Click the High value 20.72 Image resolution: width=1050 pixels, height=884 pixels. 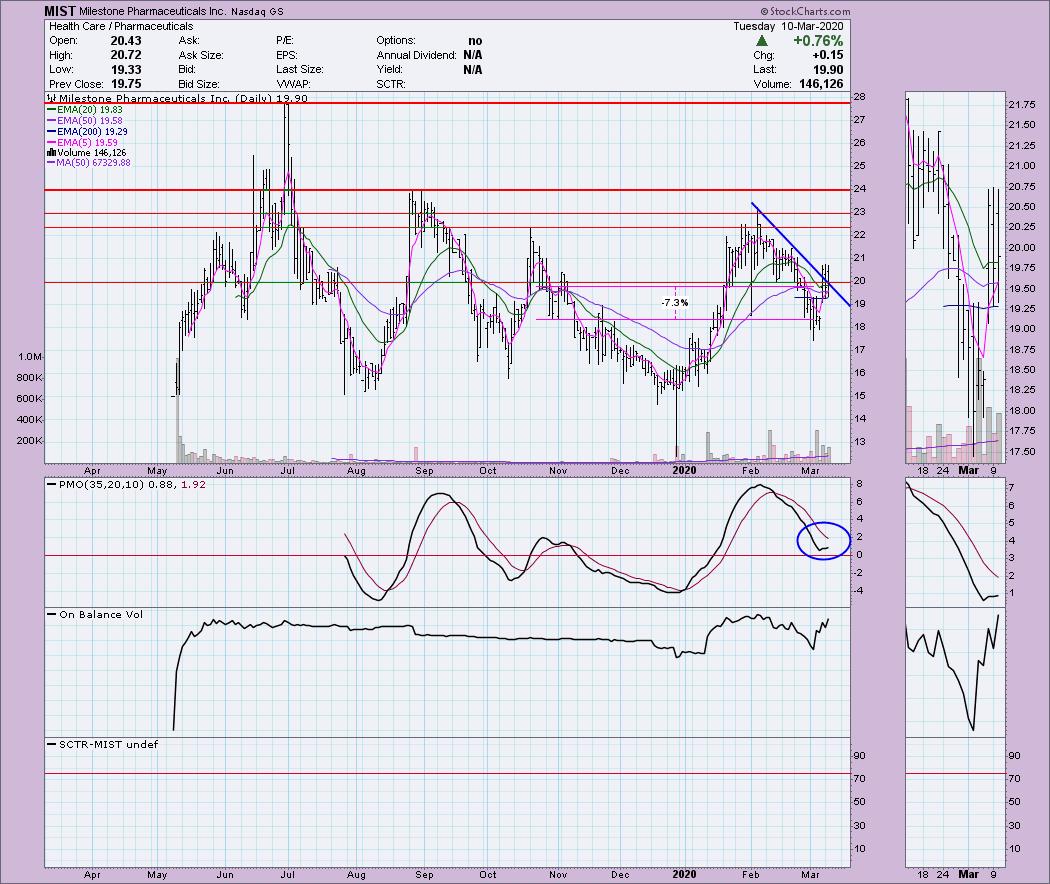126,55
